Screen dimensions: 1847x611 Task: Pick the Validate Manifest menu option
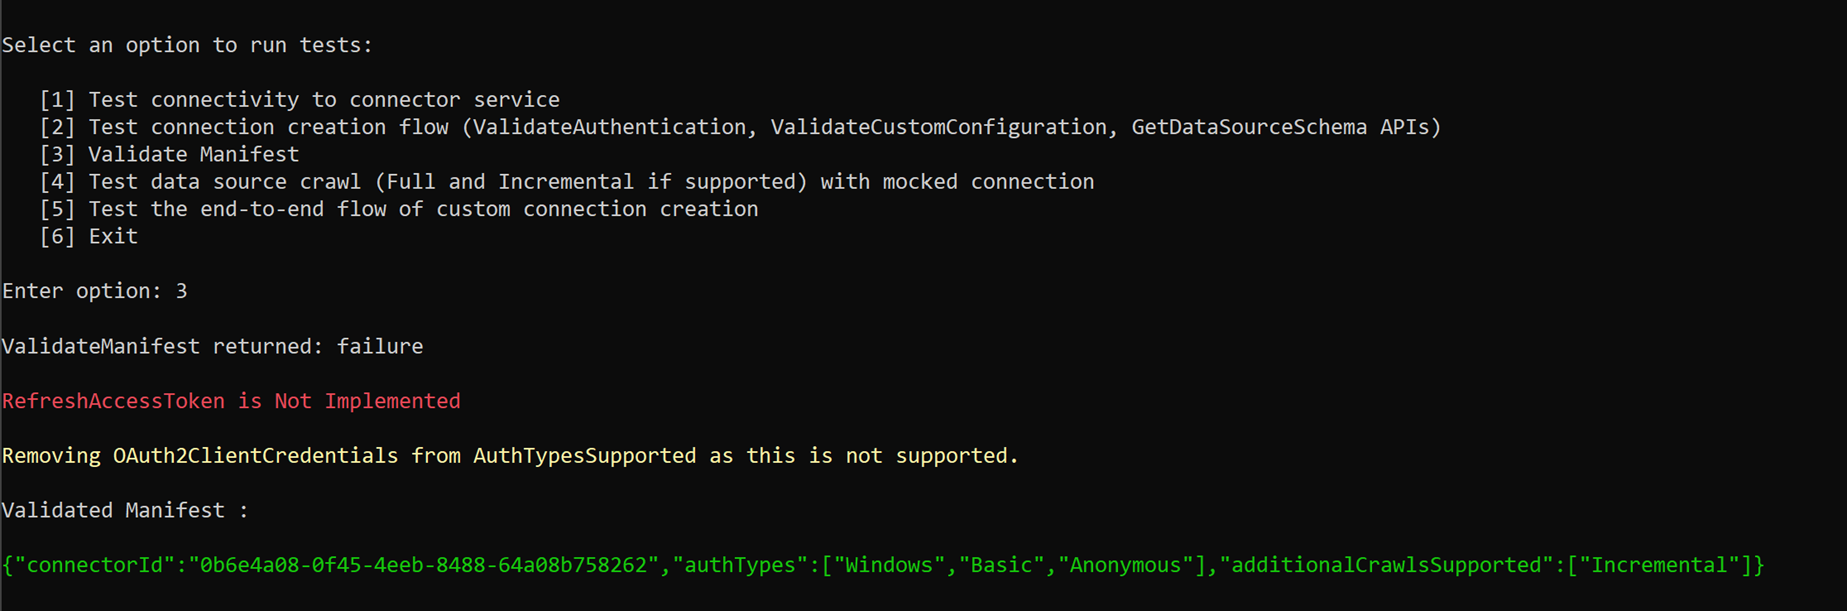[x=193, y=154]
